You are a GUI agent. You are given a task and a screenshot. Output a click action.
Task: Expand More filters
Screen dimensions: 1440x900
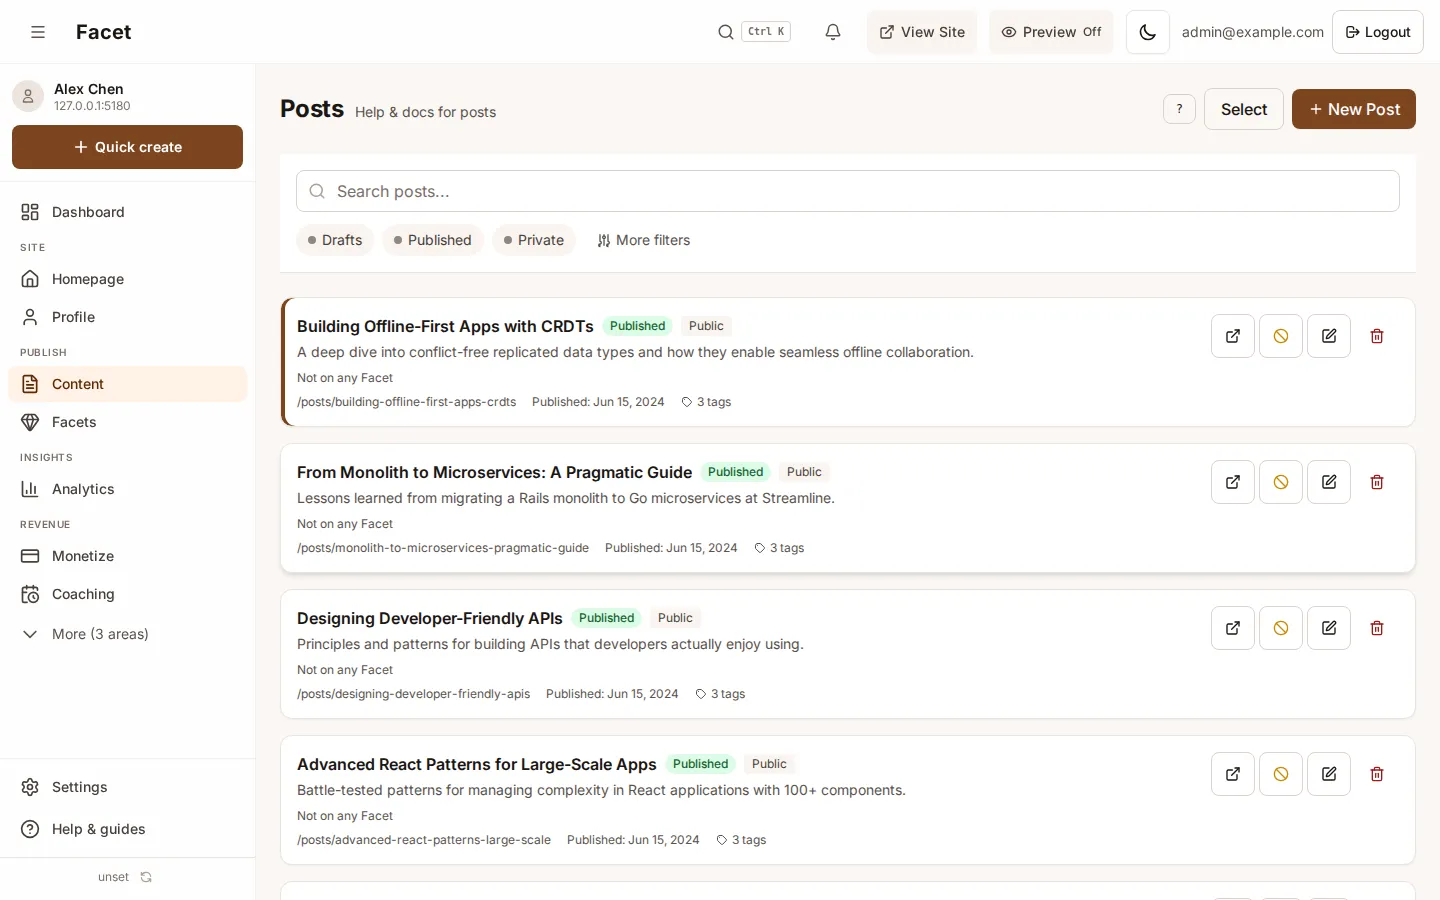click(643, 240)
